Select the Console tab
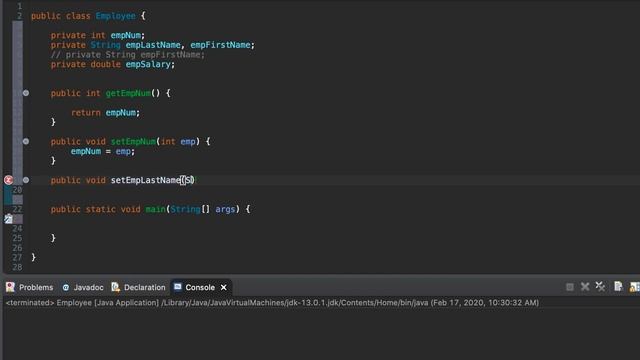This screenshot has width=640, height=360. click(x=200, y=288)
